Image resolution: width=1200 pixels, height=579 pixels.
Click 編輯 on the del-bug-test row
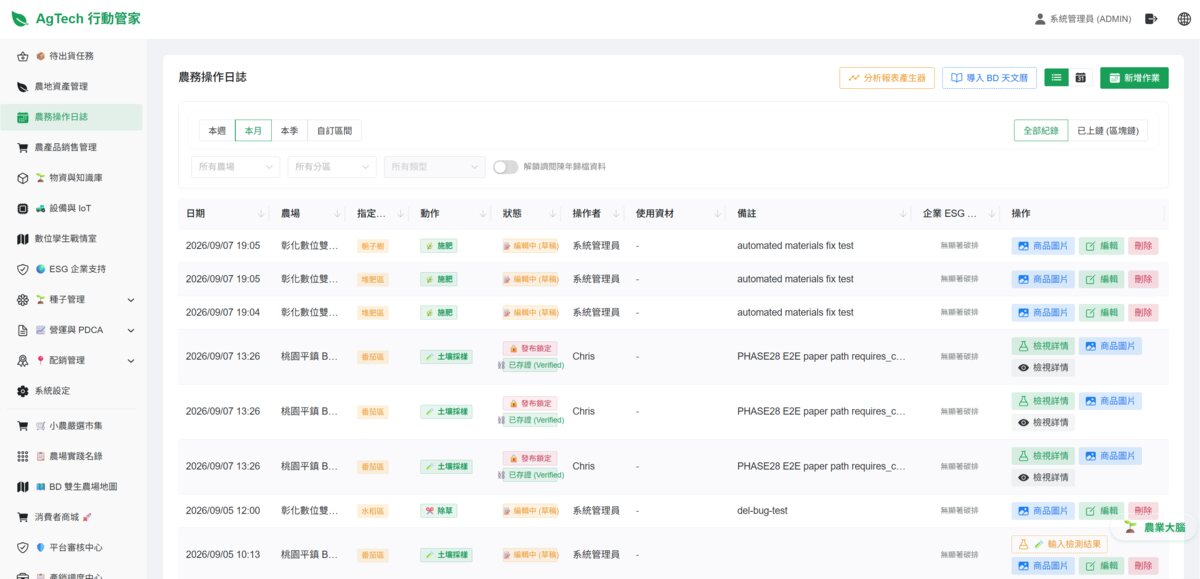click(1101, 511)
